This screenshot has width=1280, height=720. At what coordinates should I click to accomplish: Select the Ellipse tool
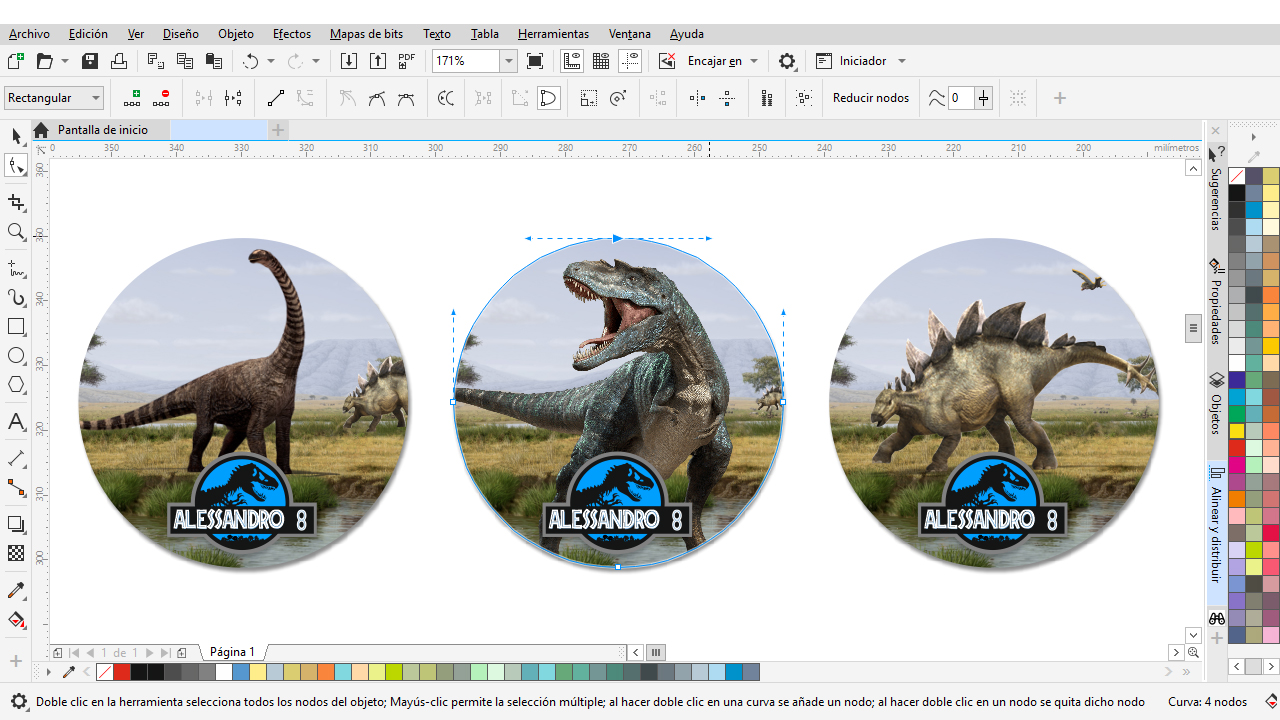click(x=16, y=356)
